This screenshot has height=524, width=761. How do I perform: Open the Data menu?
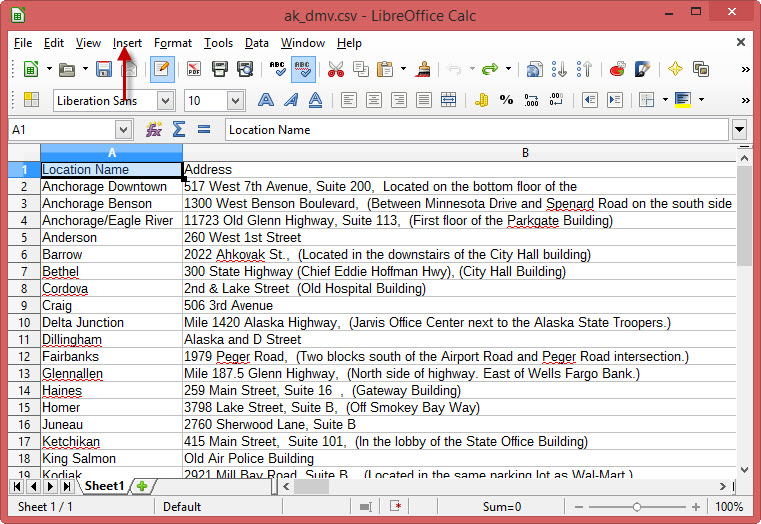click(256, 43)
